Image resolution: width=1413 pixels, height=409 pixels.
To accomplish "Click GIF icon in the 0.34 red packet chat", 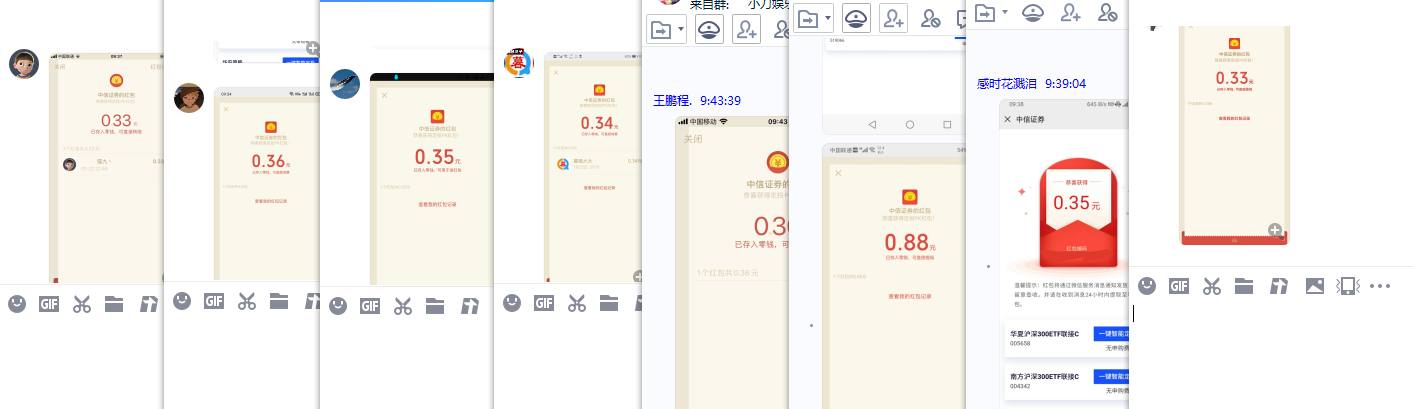I will click(544, 302).
